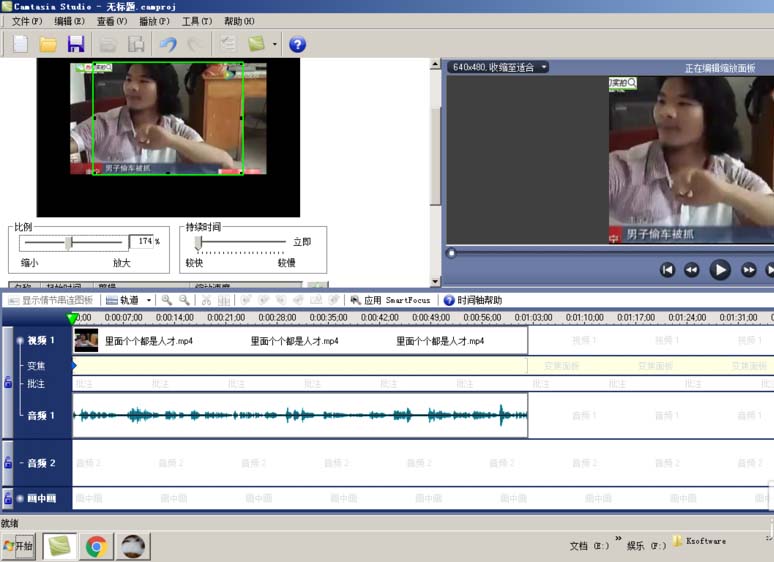This screenshot has width=774, height=562.
Task: Toggle the lock on the Audio 1 track
Action: (x=8, y=382)
